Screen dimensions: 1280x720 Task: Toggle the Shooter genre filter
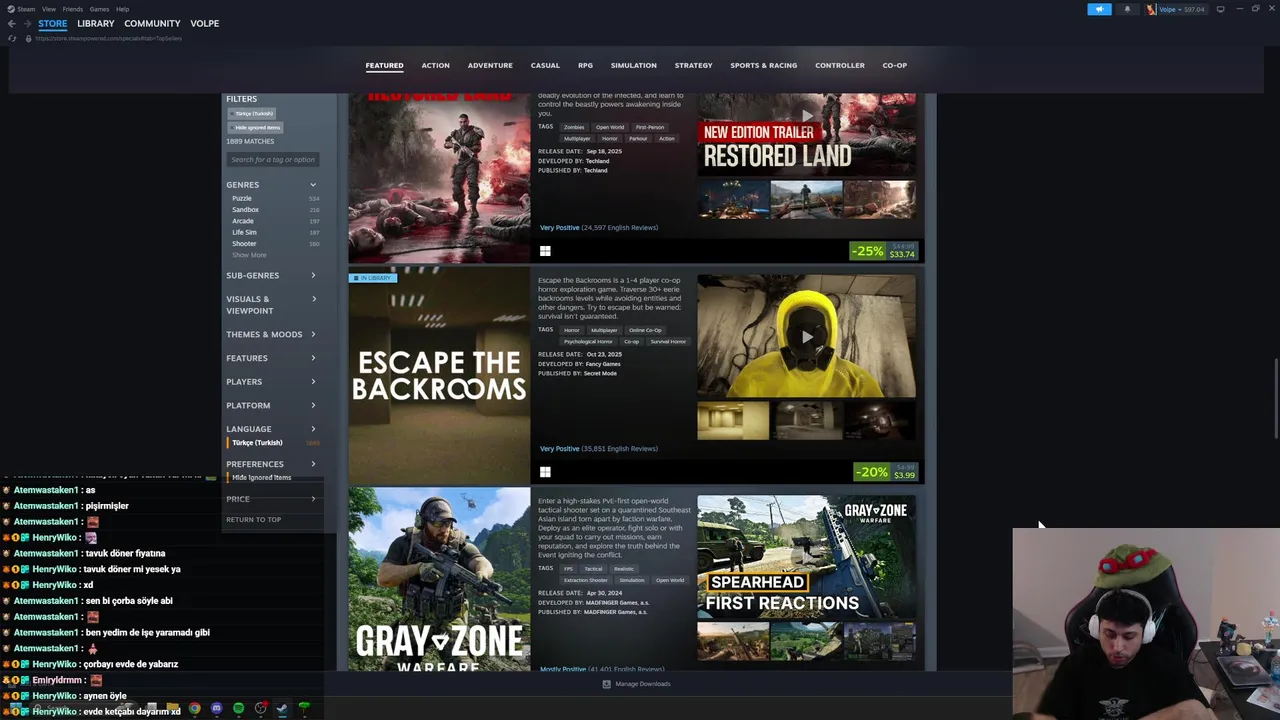click(275, 244)
